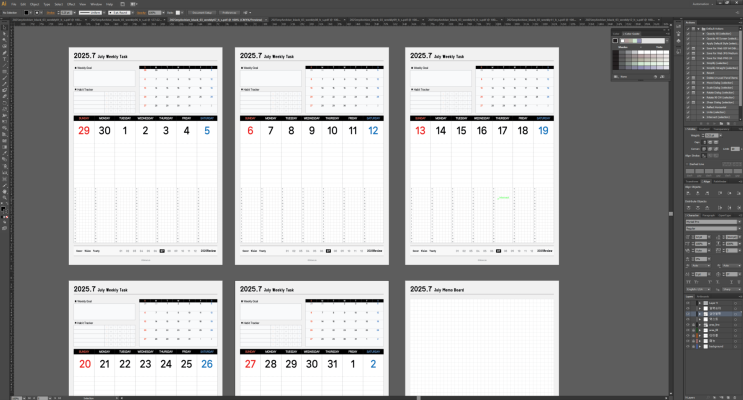The image size is (743, 400).
Task: Open the language English: USA dropdown
Action: pos(698,290)
